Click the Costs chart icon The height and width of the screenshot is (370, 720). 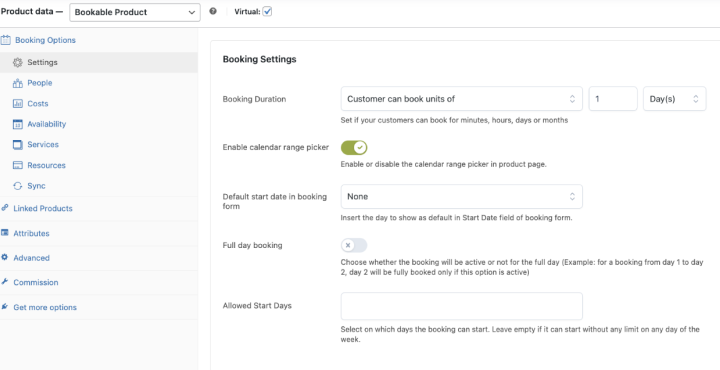tap(18, 104)
